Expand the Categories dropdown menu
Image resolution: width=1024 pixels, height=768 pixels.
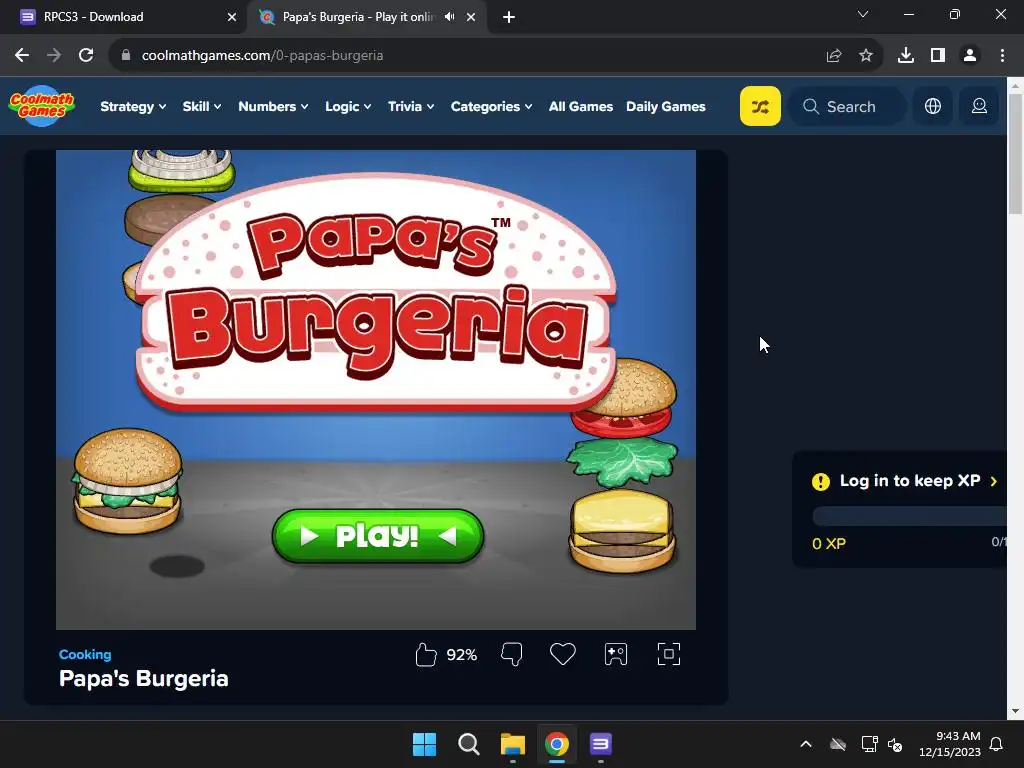click(491, 106)
